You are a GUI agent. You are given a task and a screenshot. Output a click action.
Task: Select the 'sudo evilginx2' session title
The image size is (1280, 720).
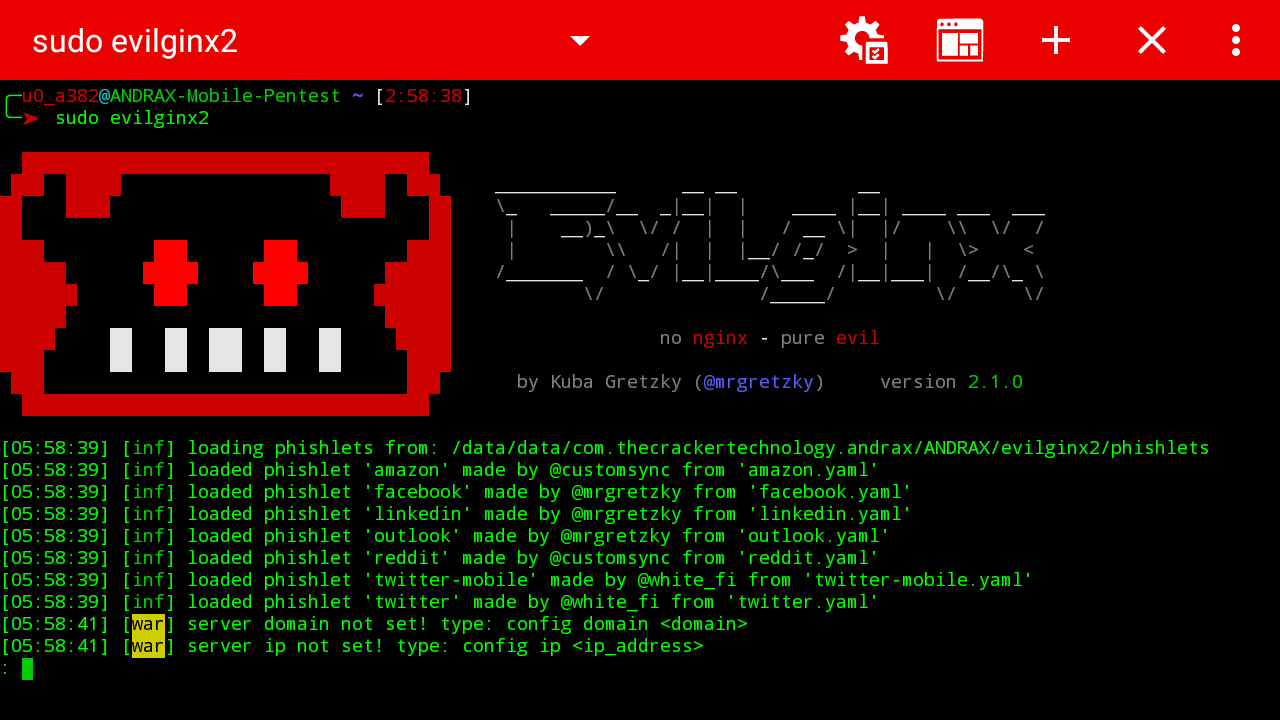[x=135, y=41]
